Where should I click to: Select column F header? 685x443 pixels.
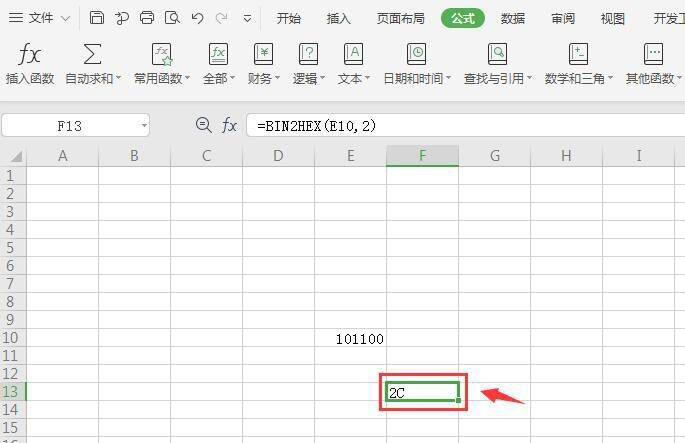422,156
